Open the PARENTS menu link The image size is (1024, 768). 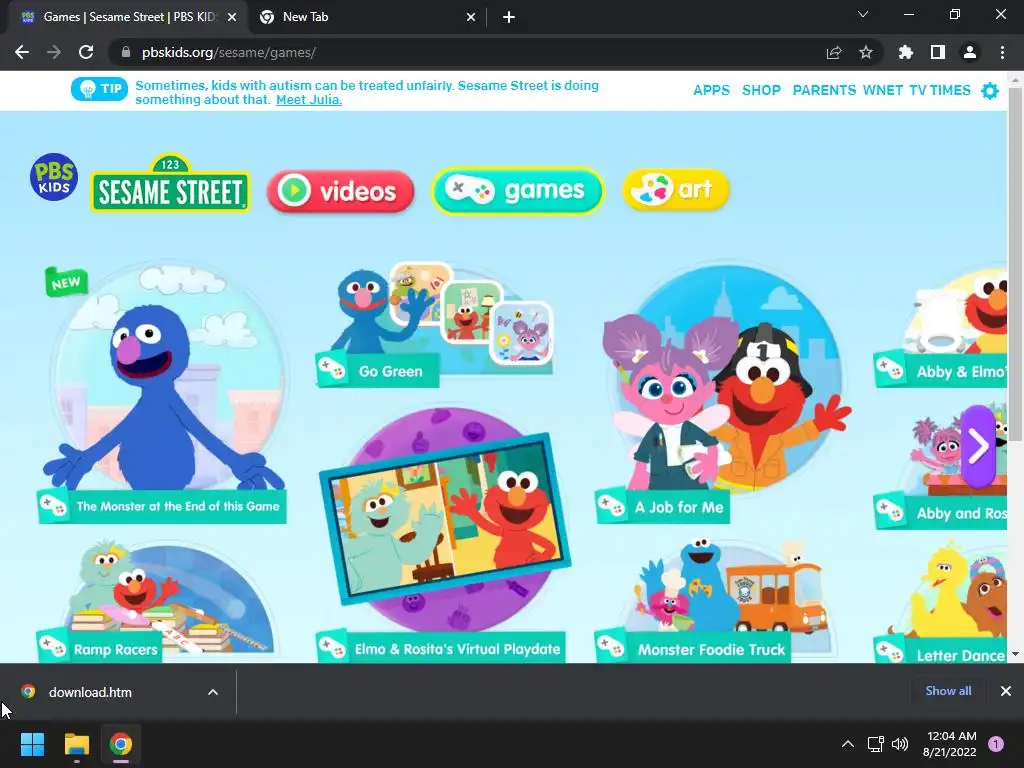tap(824, 90)
